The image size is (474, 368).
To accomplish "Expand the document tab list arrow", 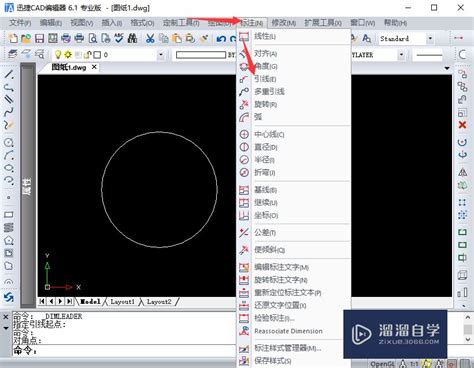I will (447, 68).
